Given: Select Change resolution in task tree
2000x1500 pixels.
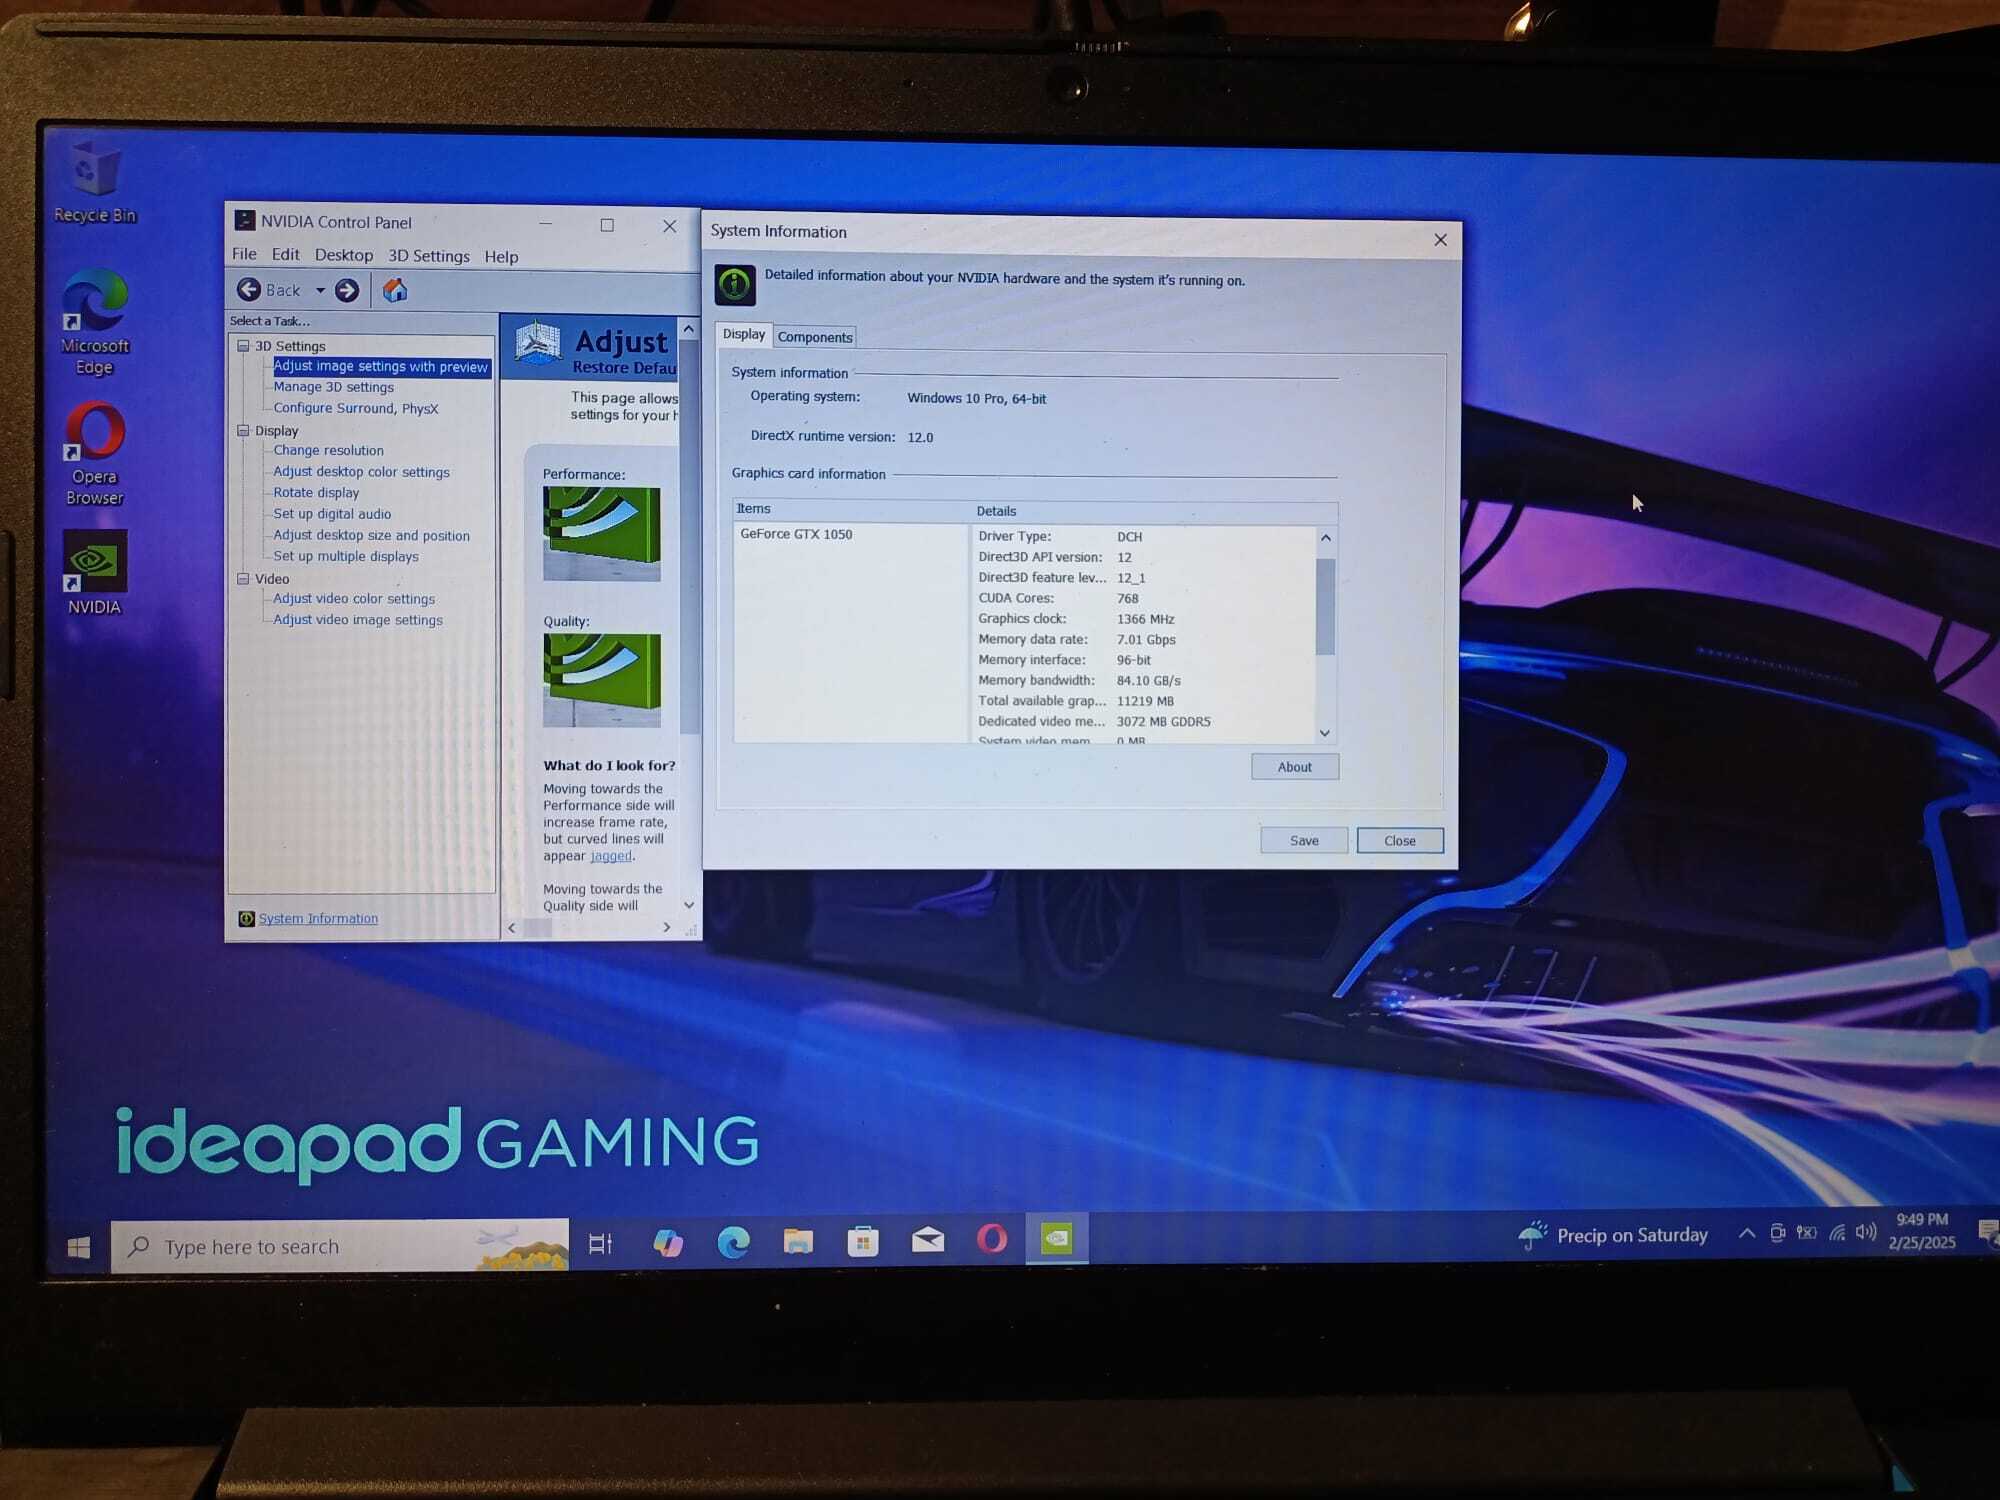Looking at the screenshot, I should [x=328, y=451].
